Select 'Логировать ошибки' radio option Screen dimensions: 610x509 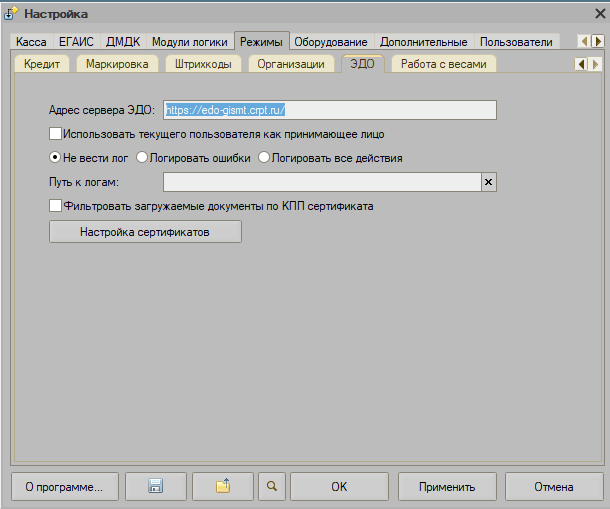[142, 157]
